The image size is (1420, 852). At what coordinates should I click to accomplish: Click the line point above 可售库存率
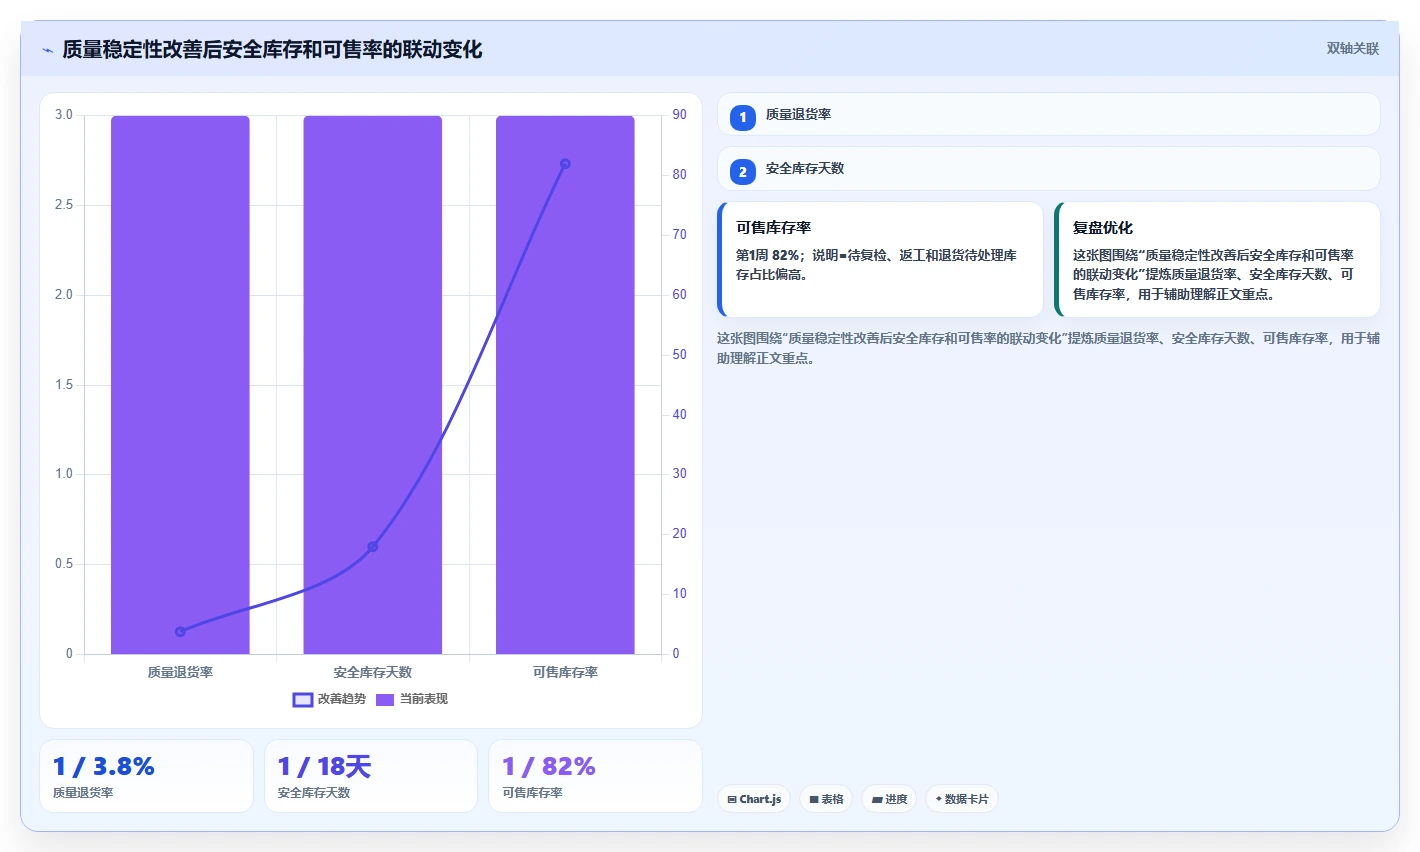click(x=565, y=164)
